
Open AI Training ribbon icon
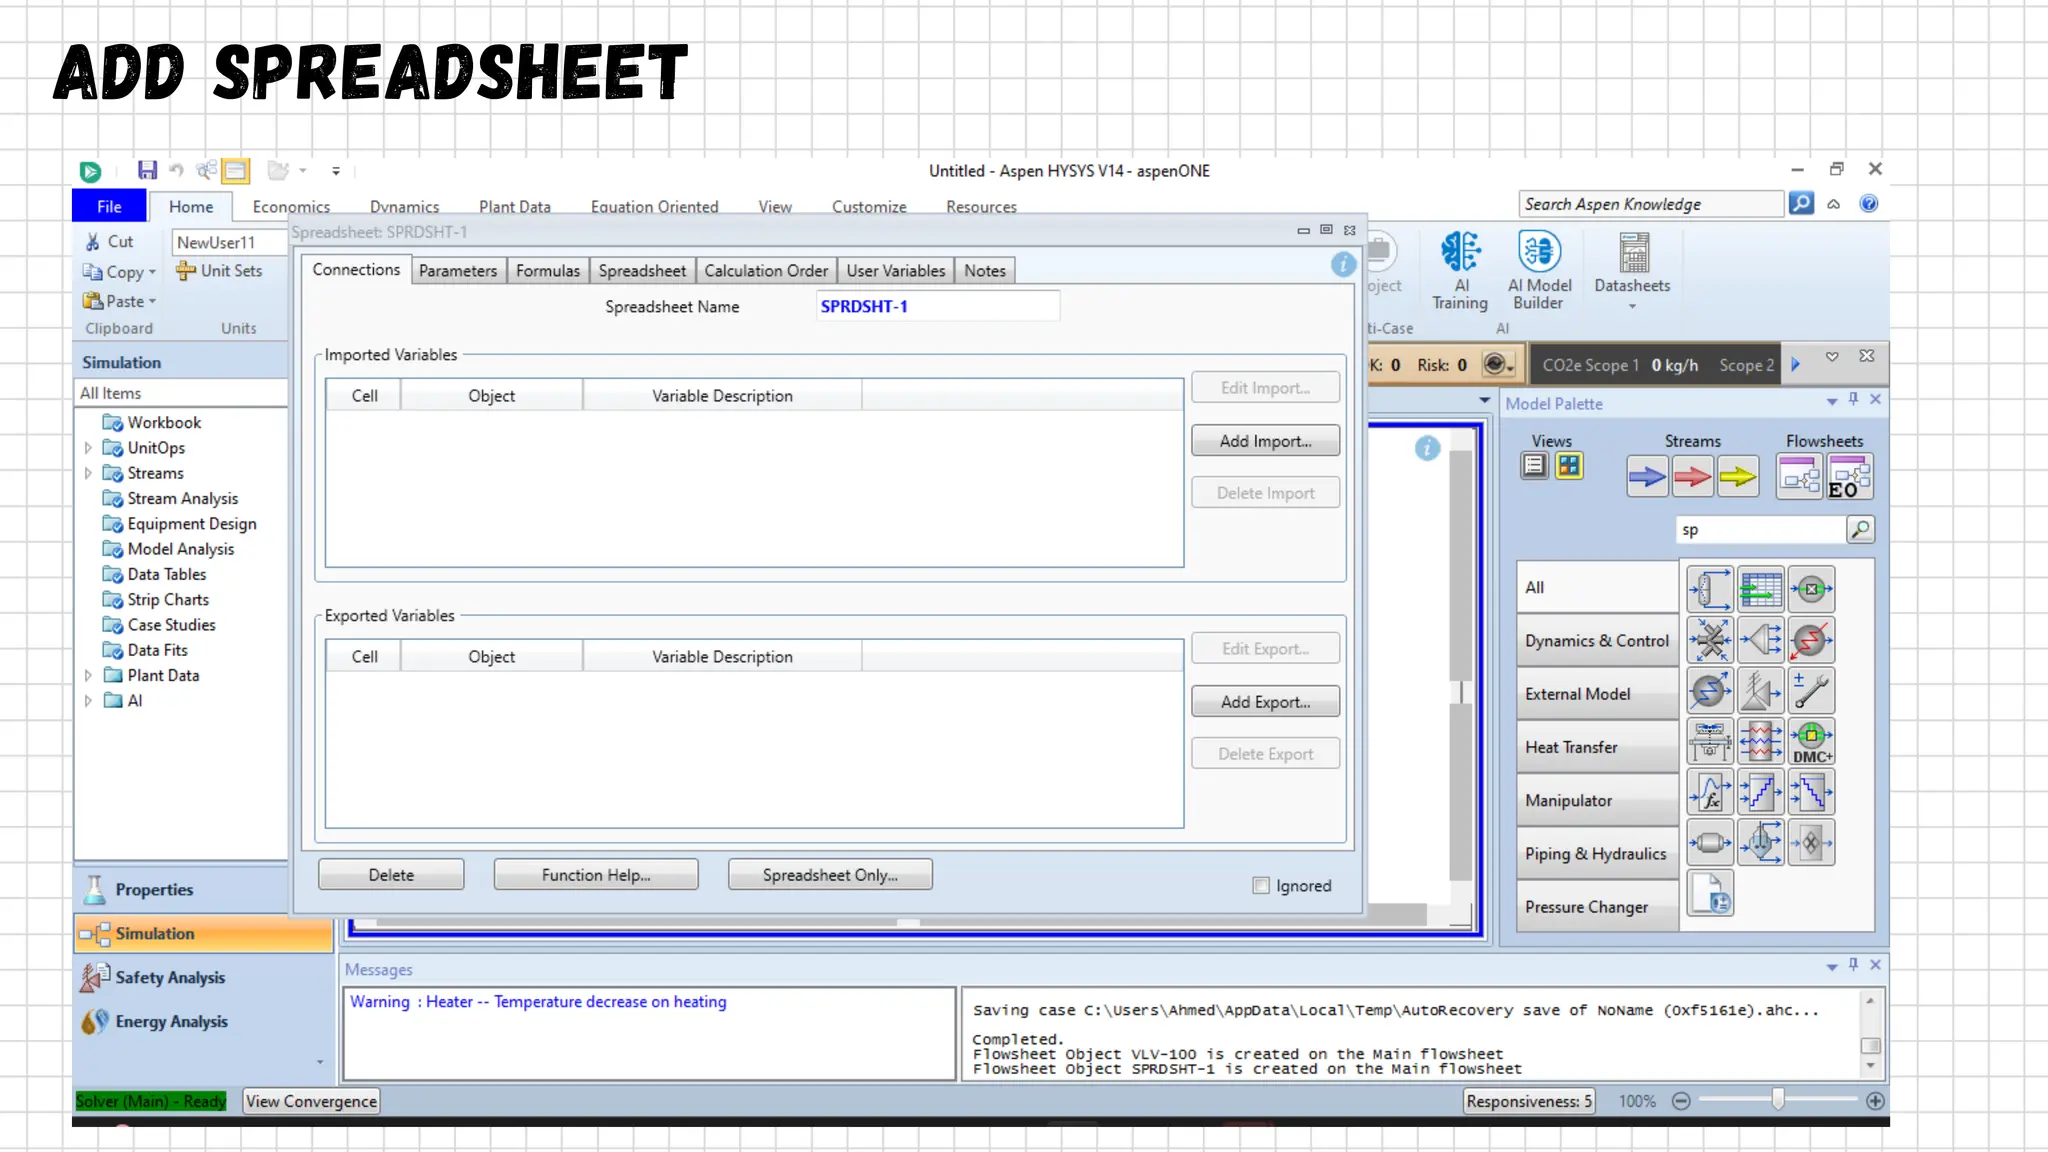[x=1460, y=270]
